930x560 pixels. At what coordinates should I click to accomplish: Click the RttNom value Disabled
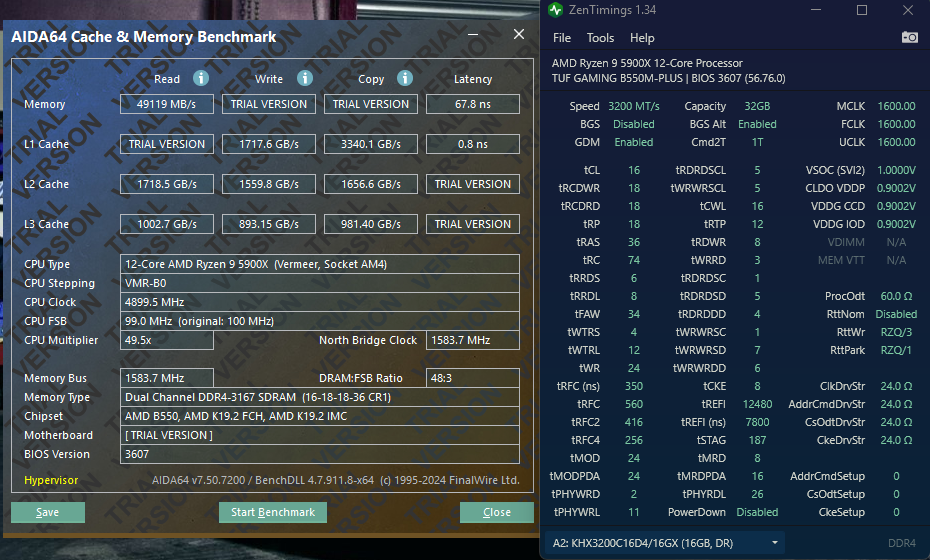(896, 314)
